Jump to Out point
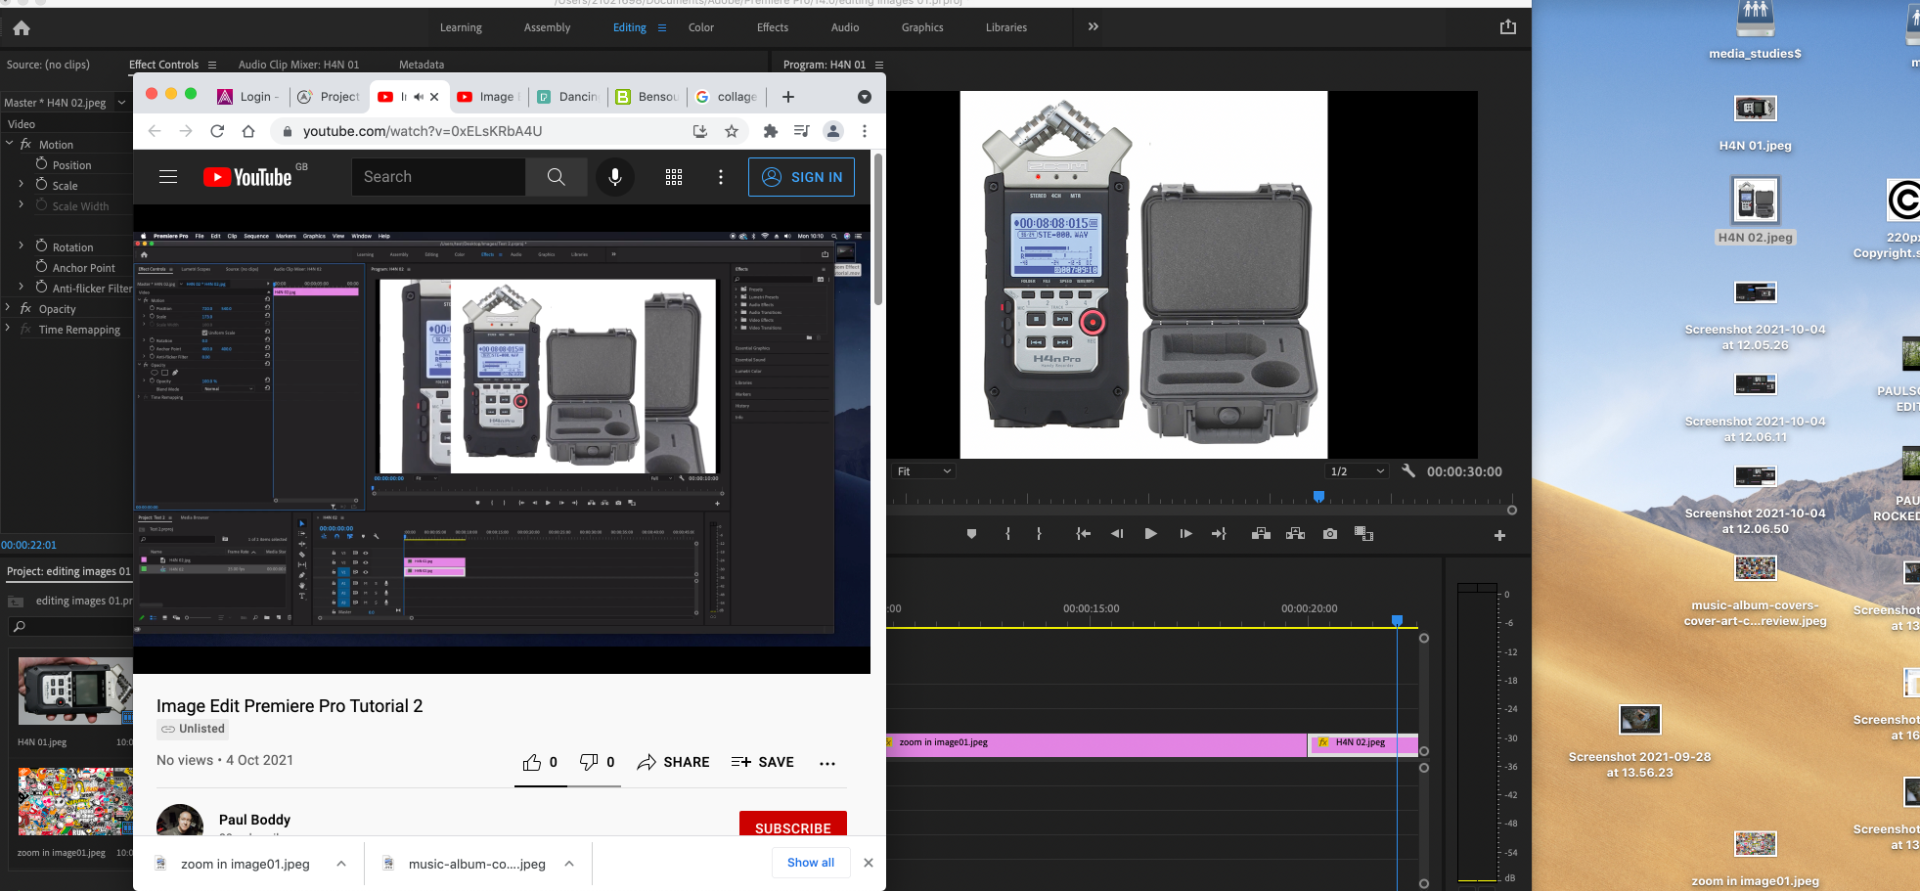 pyautogui.click(x=1219, y=534)
